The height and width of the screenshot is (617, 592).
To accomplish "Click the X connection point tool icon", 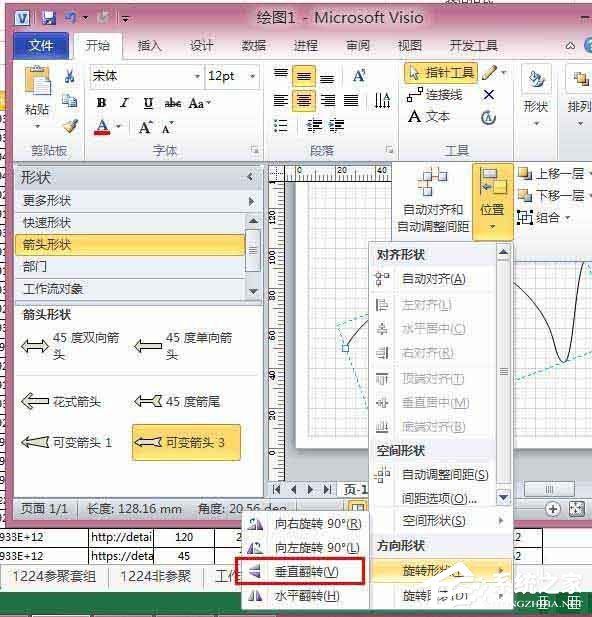I will tap(489, 95).
